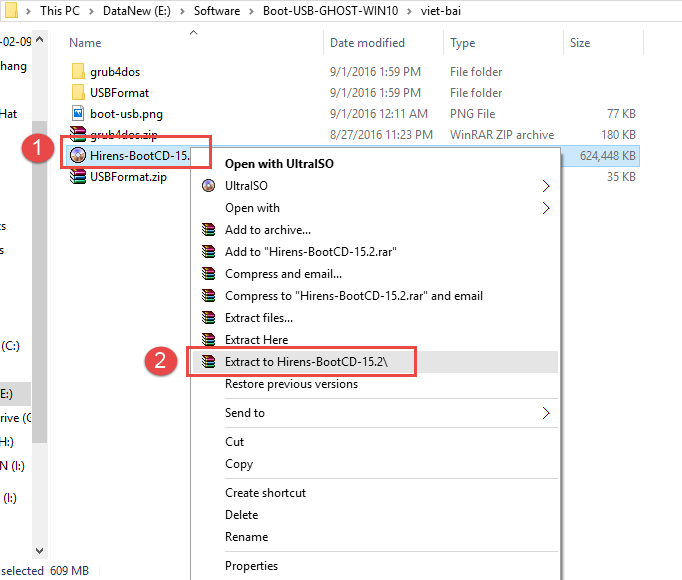Click WinRAR icon beside Extract files
The height and width of the screenshot is (580, 682).
point(208,318)
